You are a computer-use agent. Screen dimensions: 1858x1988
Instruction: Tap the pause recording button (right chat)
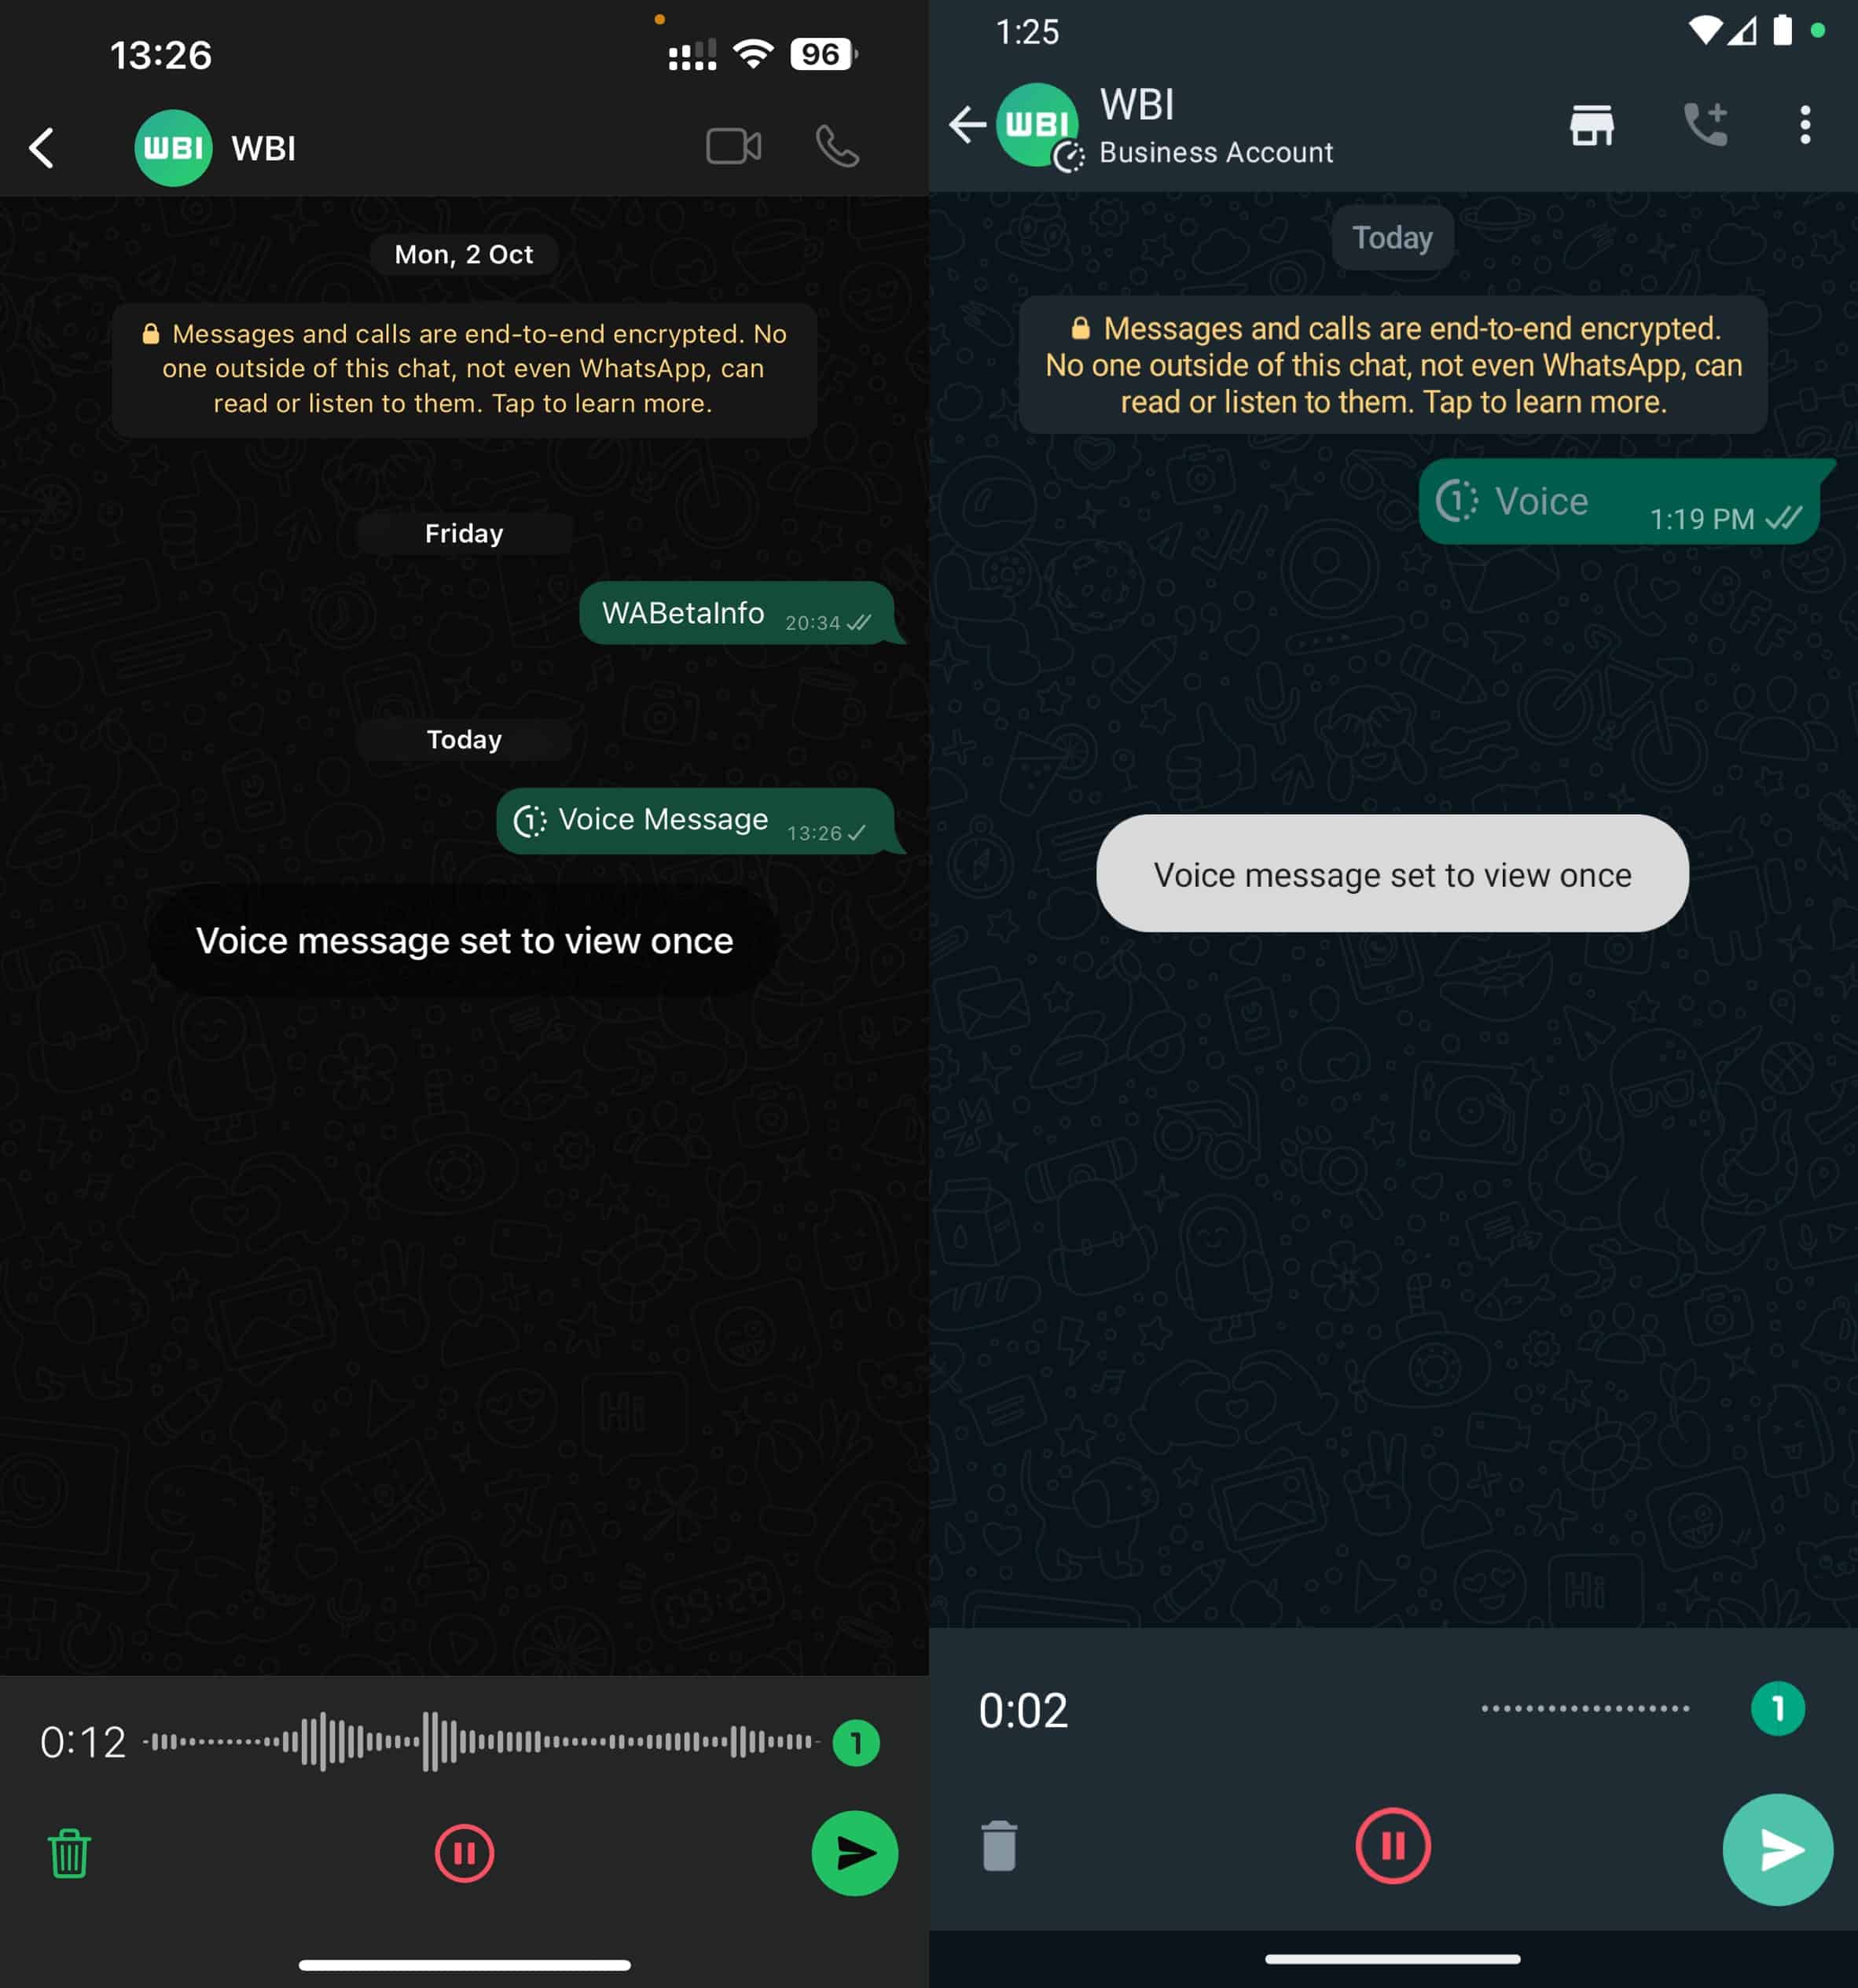click(1392, 1847)
